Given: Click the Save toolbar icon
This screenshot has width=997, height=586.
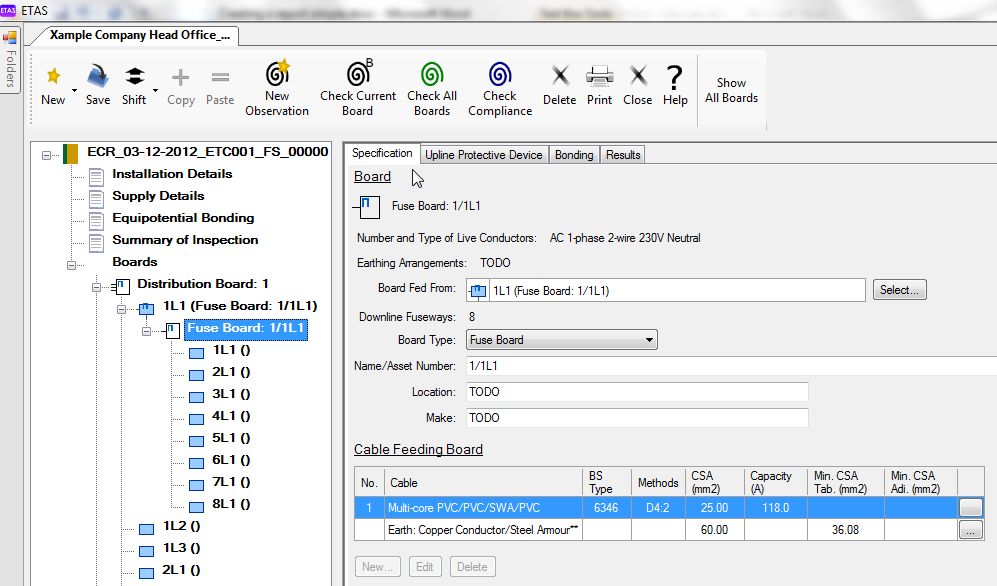Looking at the screenshot, I should click(98, 76).
